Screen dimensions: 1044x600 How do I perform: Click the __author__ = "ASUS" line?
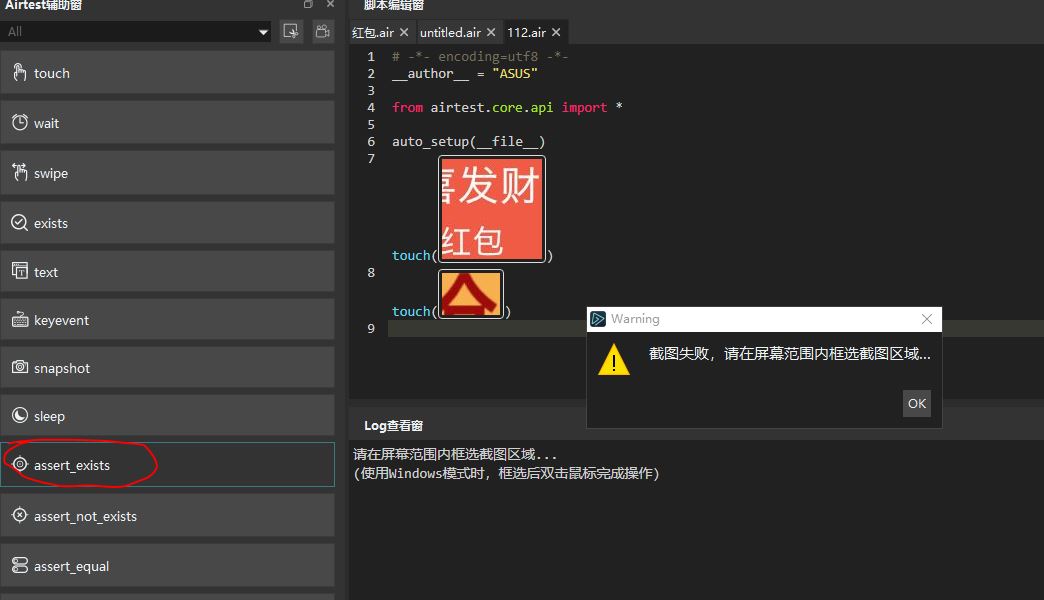pos(464,73)
